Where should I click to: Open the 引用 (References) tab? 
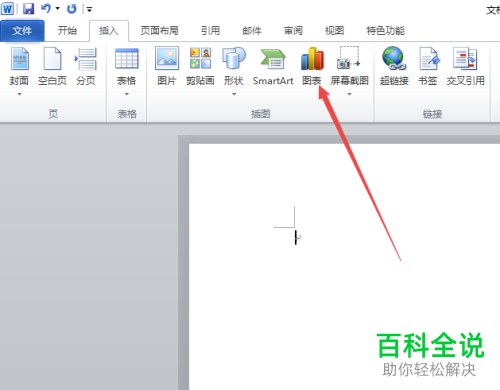211,31
